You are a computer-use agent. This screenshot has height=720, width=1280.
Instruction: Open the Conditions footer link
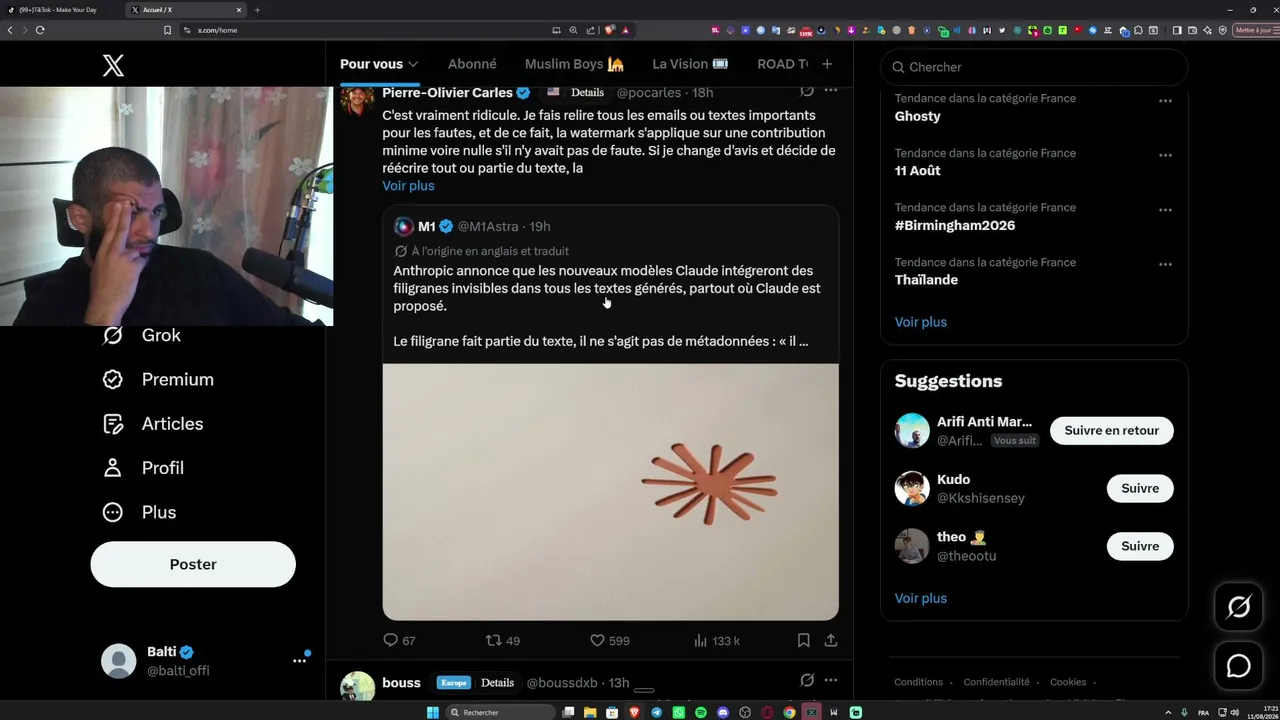tap(919, 682)
